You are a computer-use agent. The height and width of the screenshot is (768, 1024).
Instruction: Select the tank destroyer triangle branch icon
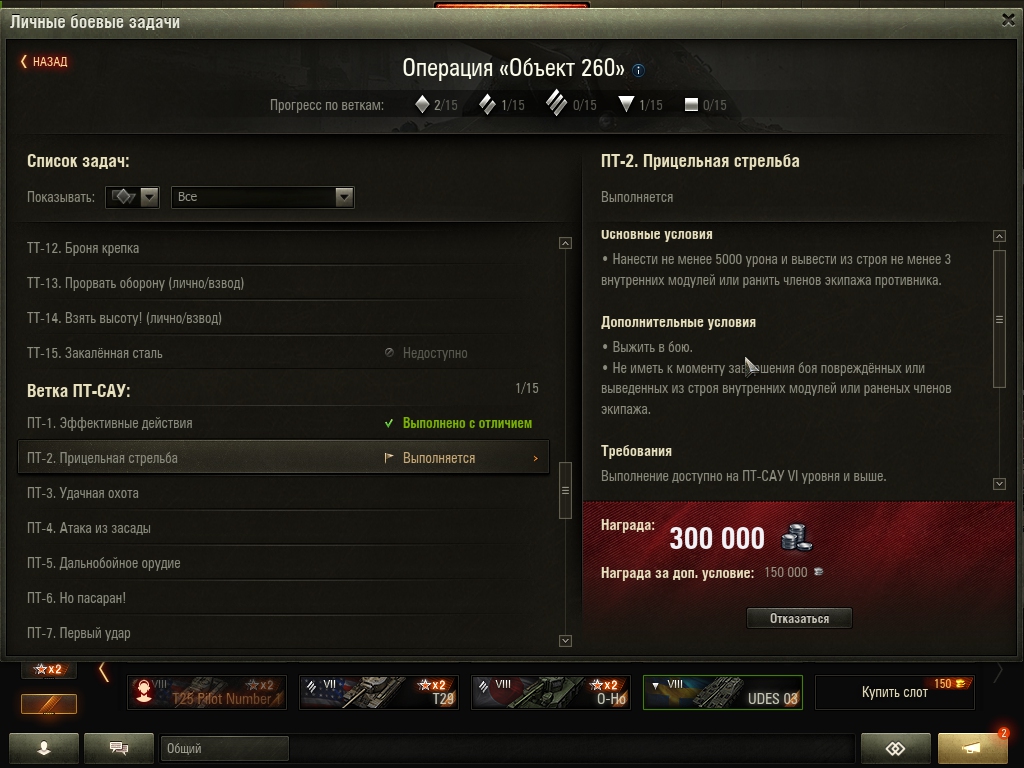pyautogui.click(x=626, y=104)
